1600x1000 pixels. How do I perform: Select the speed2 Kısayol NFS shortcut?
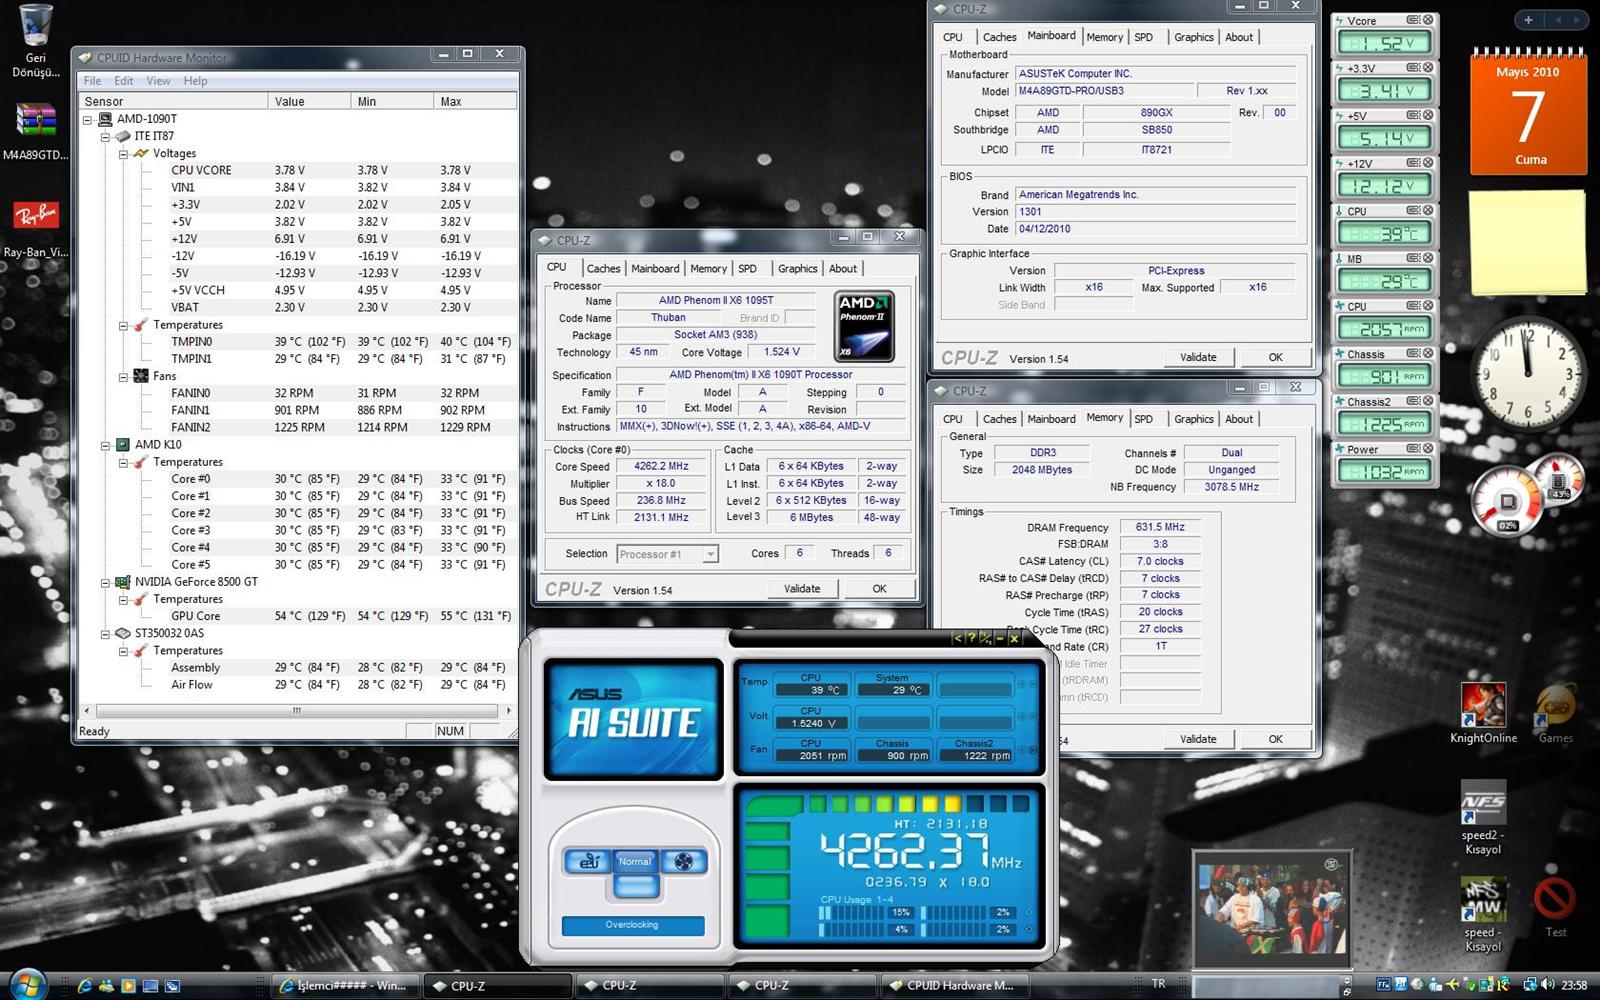click(x=1483, y=817)
